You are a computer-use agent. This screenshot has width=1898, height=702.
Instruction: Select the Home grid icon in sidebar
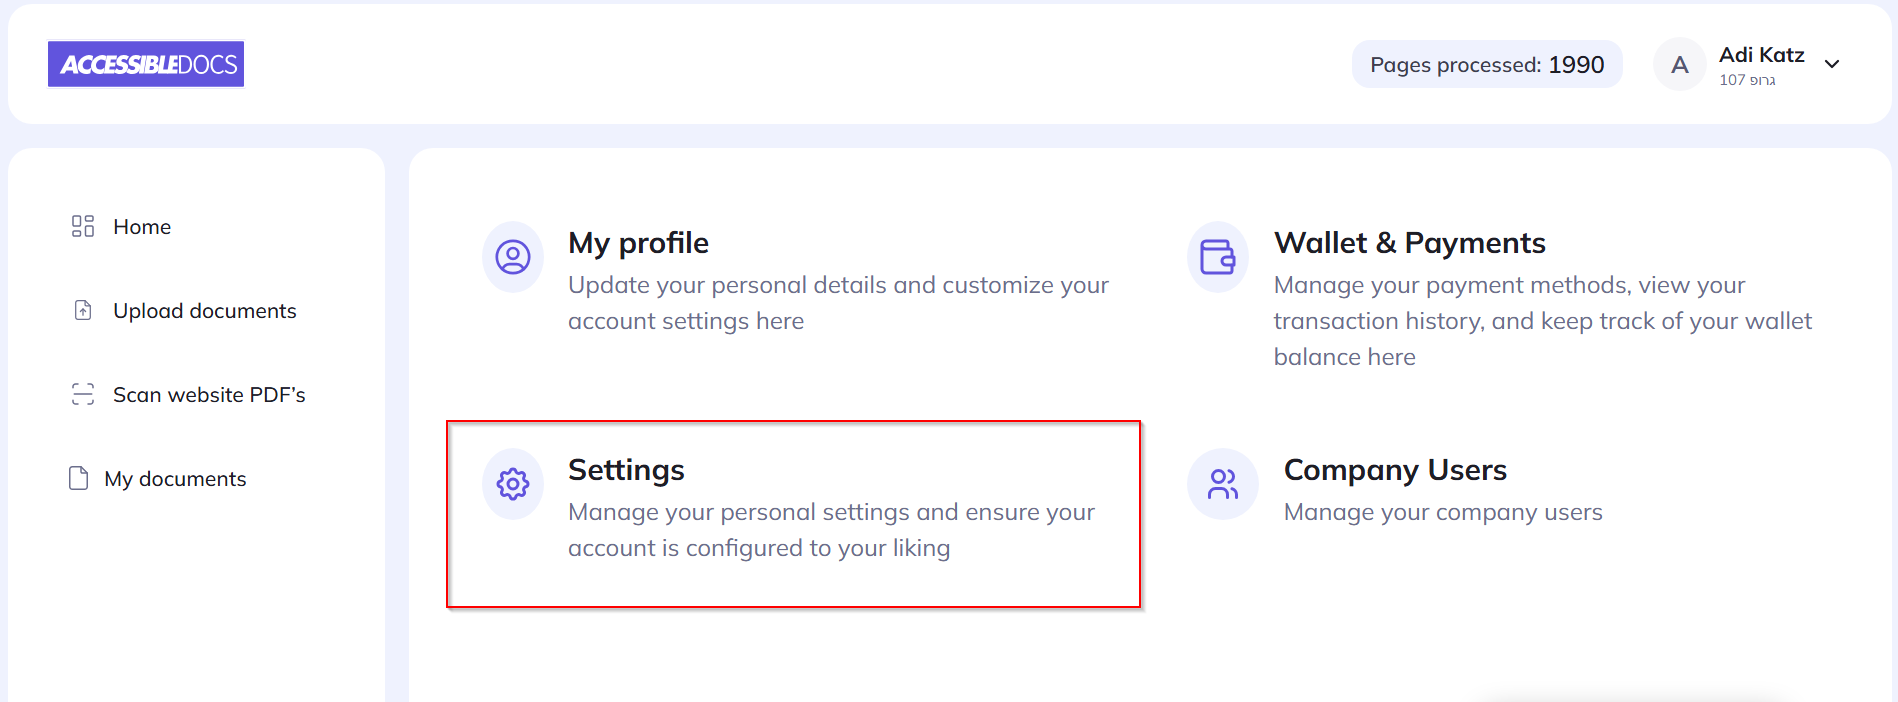pyautogui.click(x=83, y=227)
